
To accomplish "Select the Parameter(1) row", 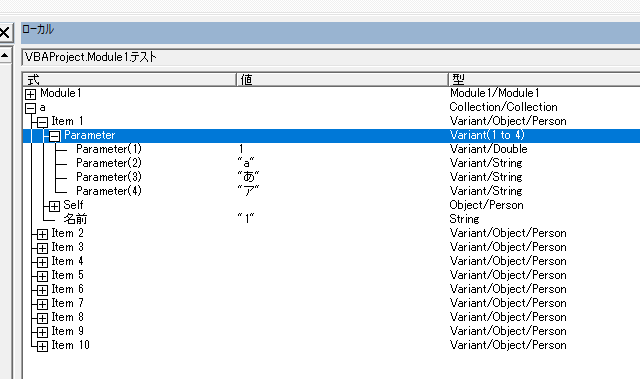I will [331, 149].
